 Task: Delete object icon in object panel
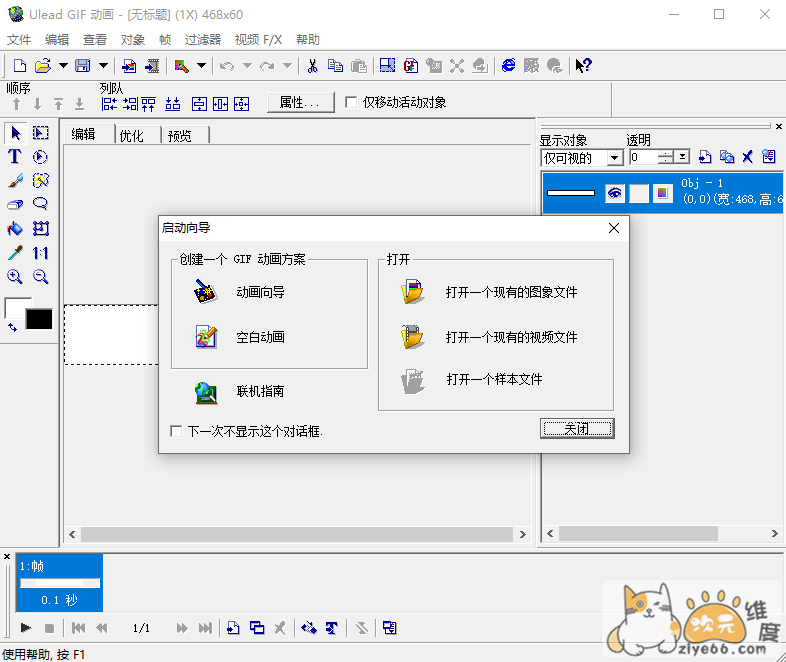747,157
